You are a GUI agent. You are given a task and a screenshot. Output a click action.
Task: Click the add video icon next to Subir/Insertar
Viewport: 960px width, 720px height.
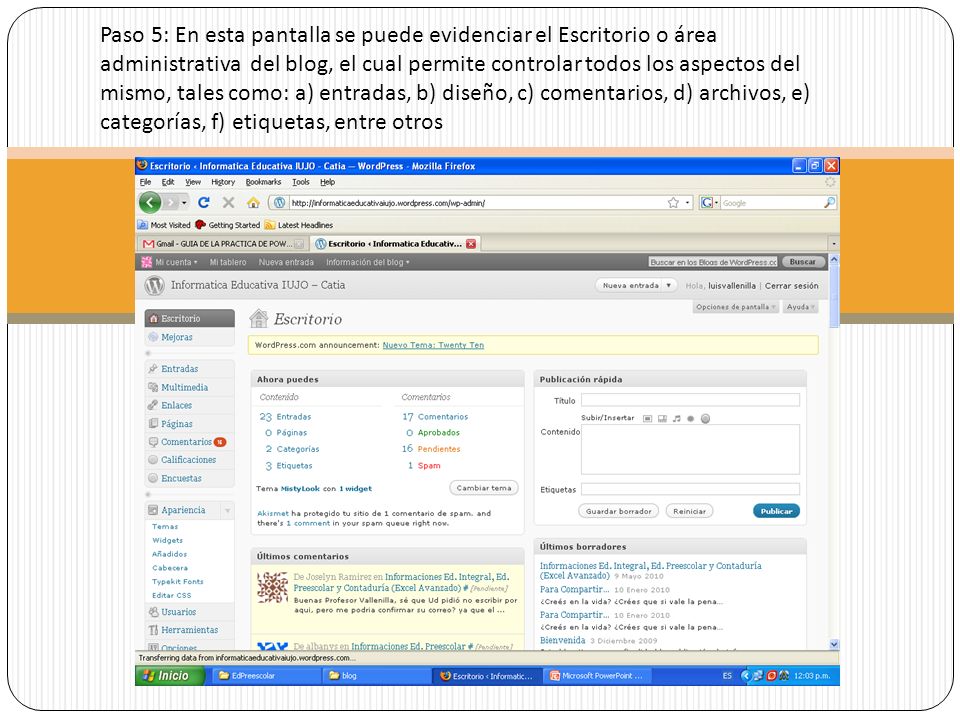pyautogui.click(x=662, y=419)
